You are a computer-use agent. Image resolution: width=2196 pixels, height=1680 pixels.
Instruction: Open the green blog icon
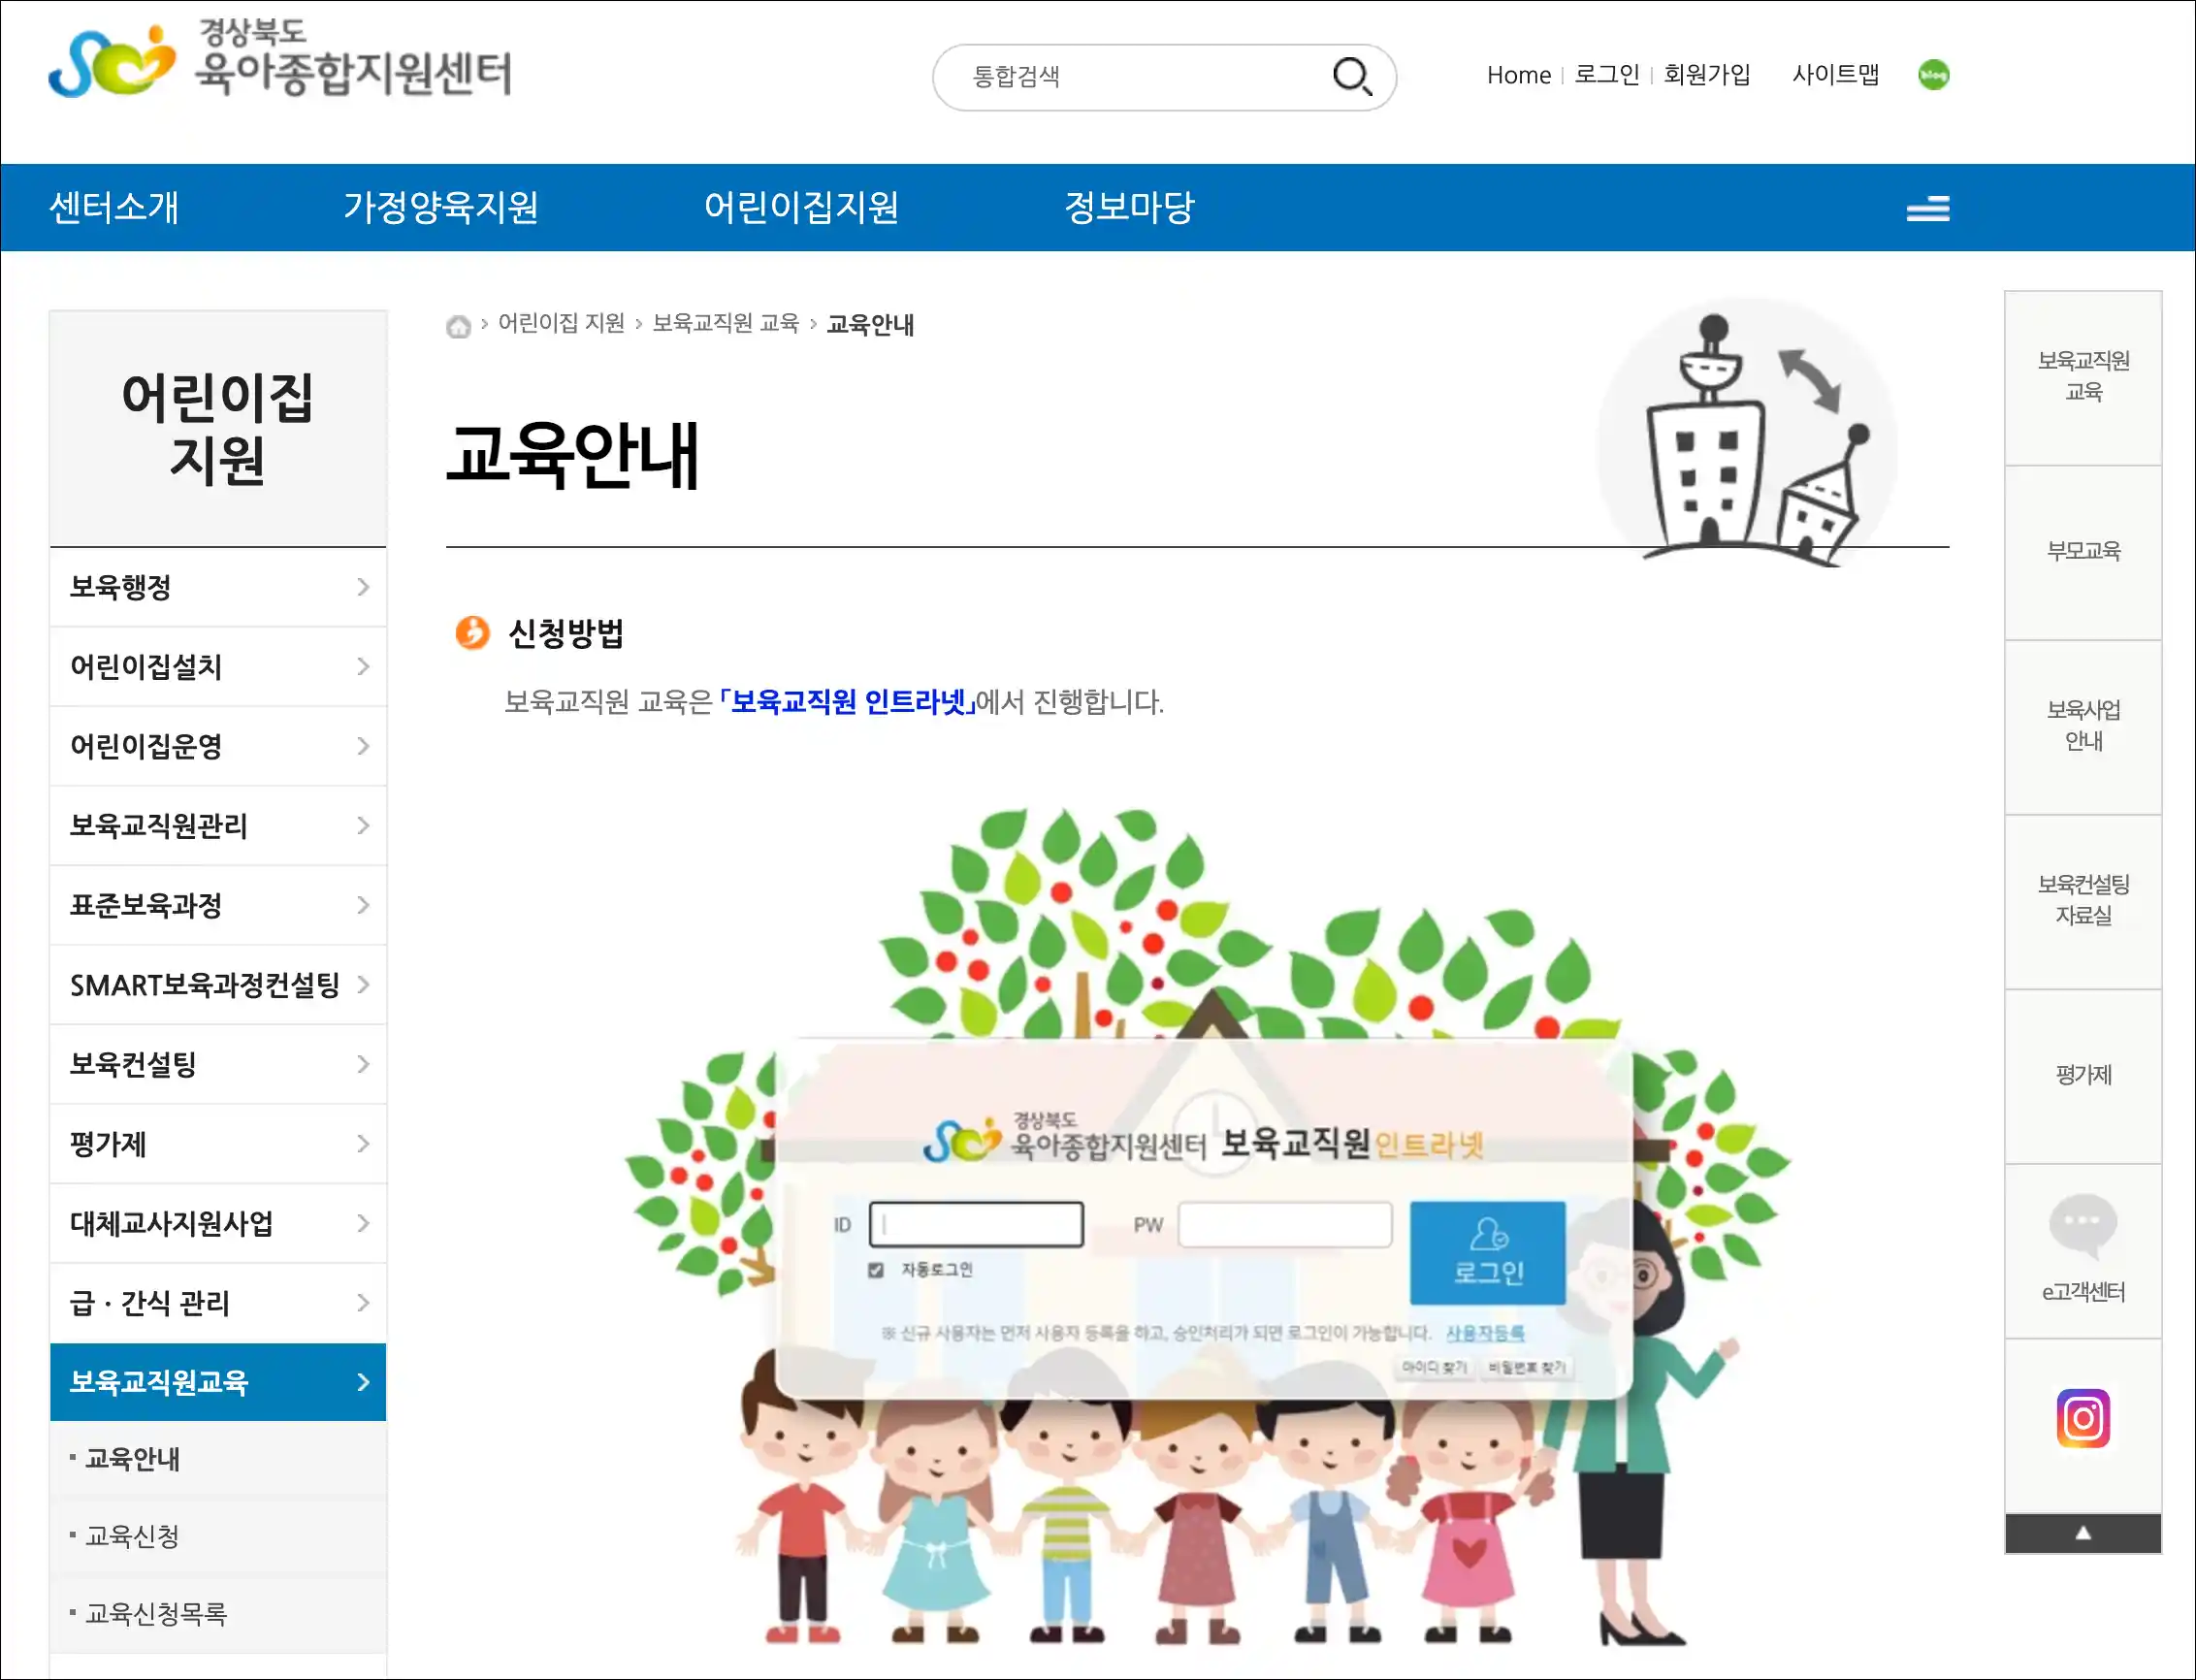click(1933, 75)
